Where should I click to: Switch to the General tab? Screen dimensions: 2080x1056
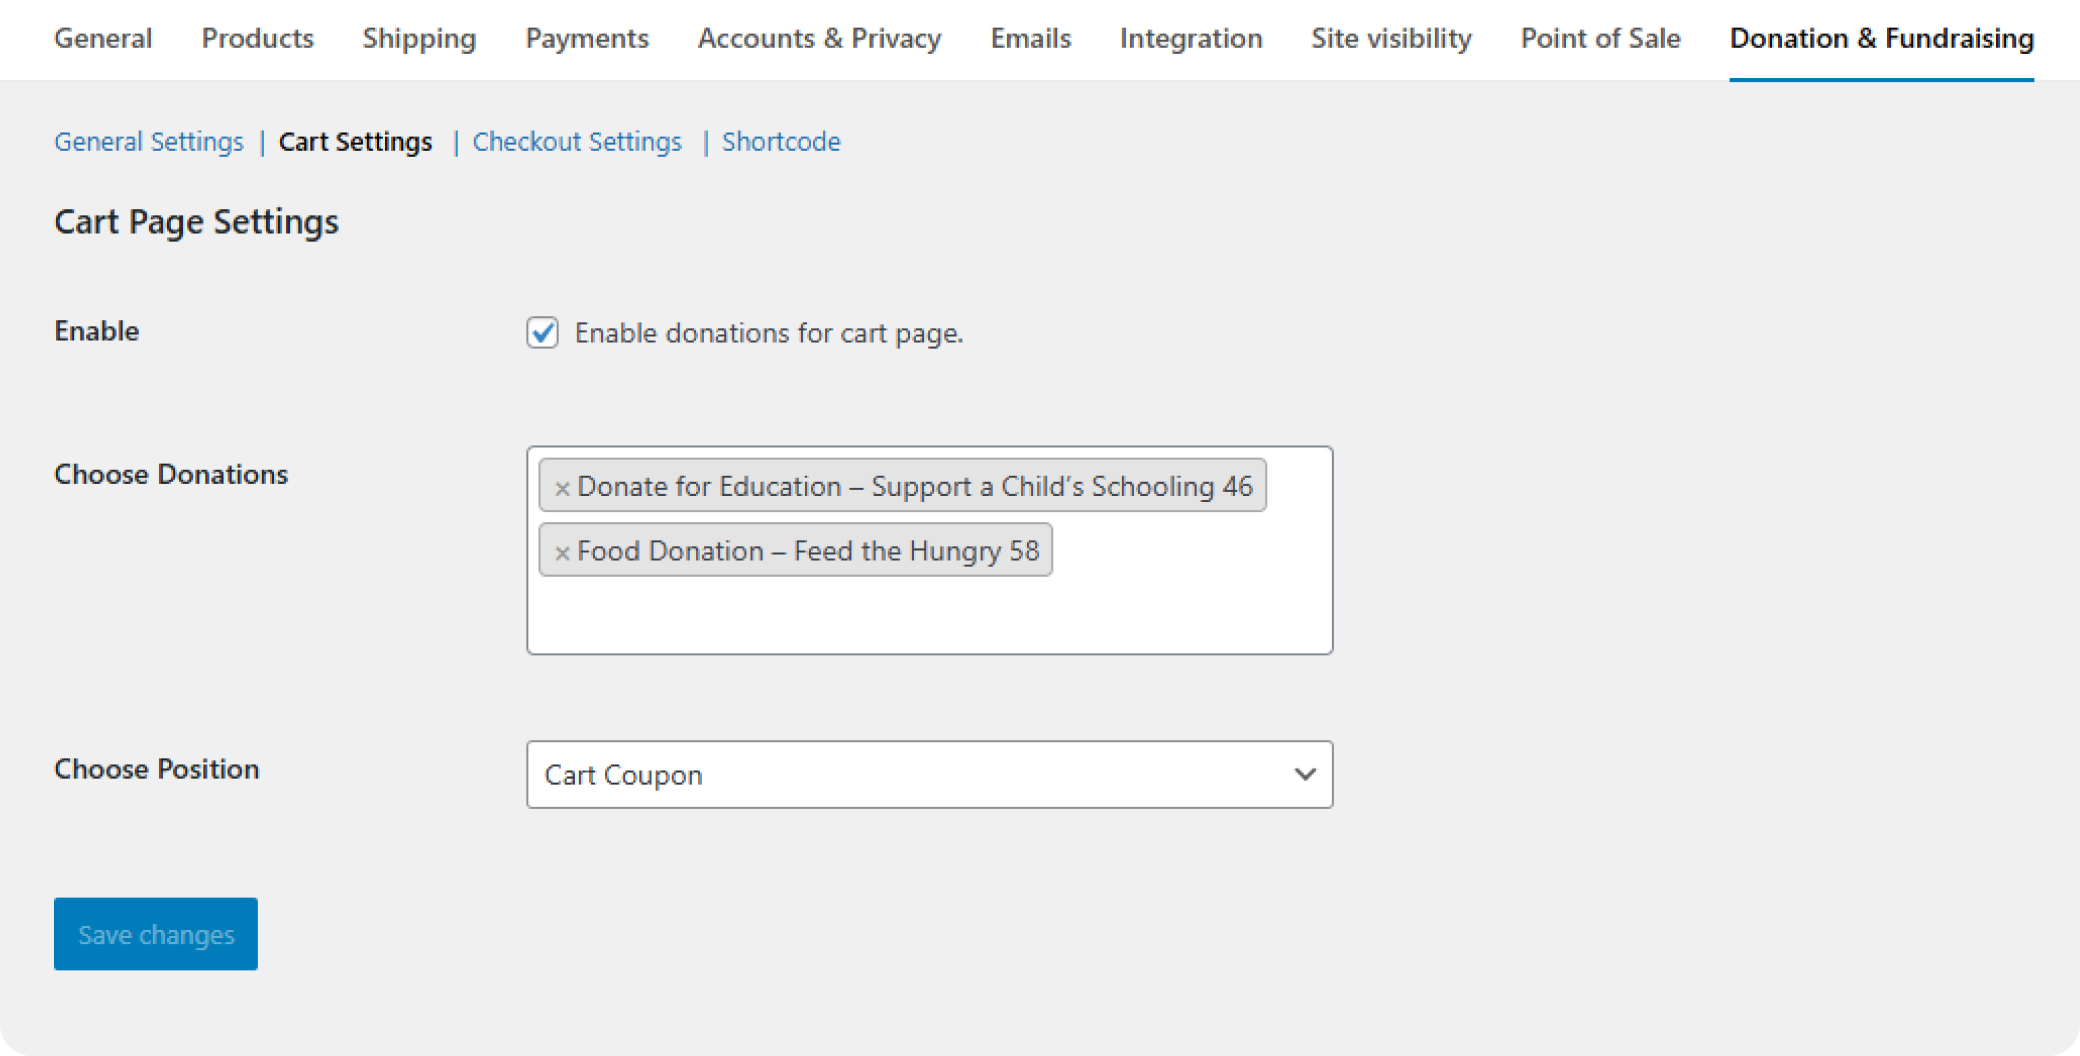(103, 38)
